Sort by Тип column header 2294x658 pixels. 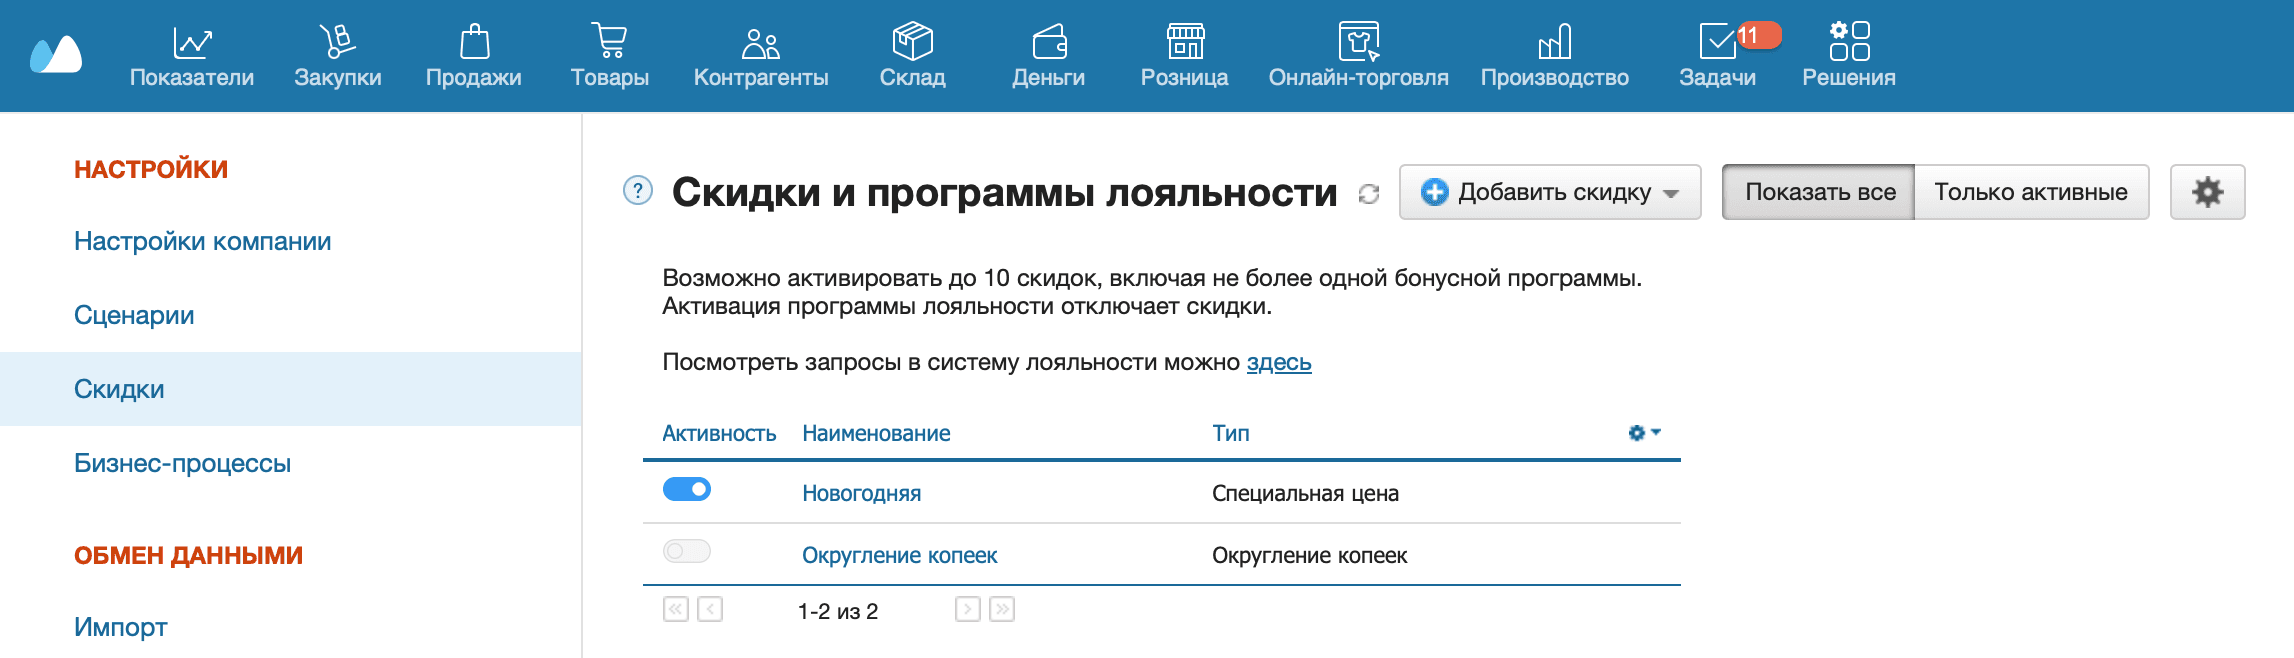[1231, 433]
